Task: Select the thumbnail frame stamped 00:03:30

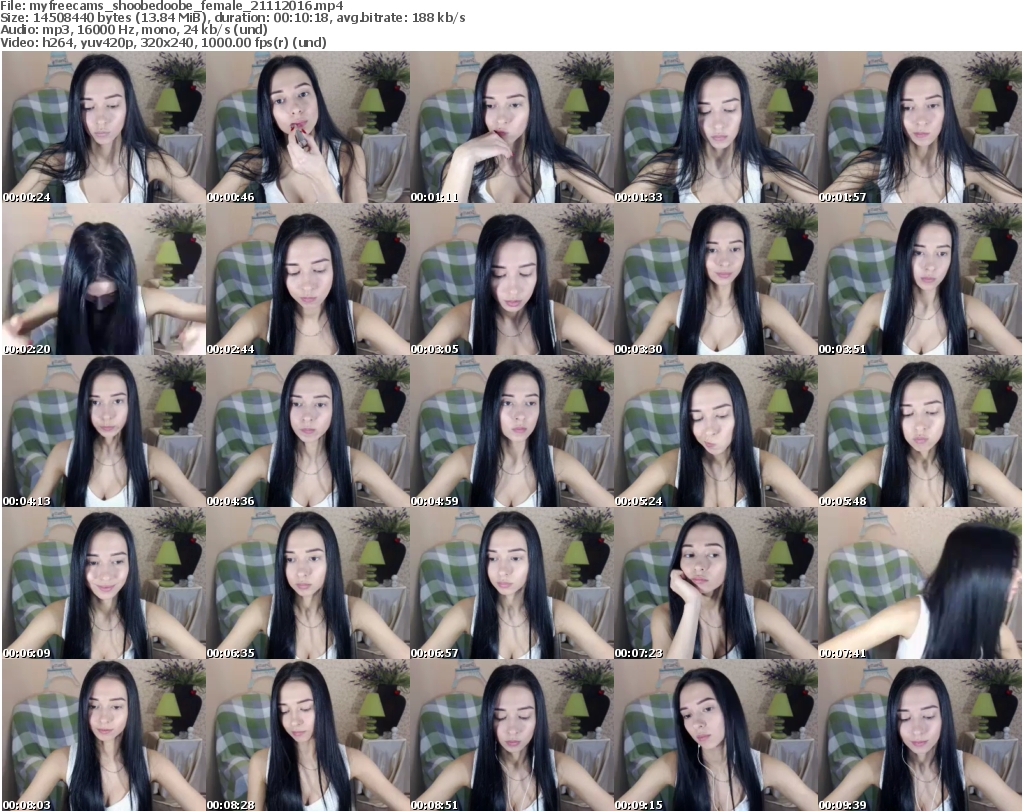Action: [x=716, y=279]
